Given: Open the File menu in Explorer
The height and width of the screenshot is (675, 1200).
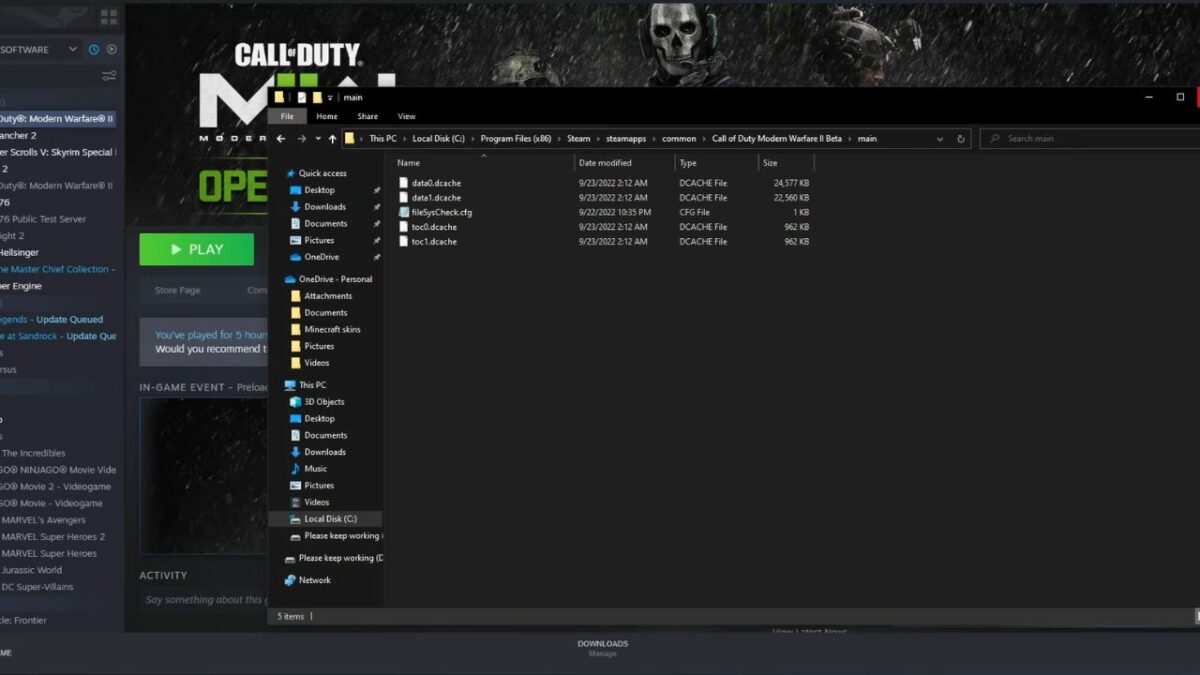Looking at the screenshot, I should pos(287,115).
